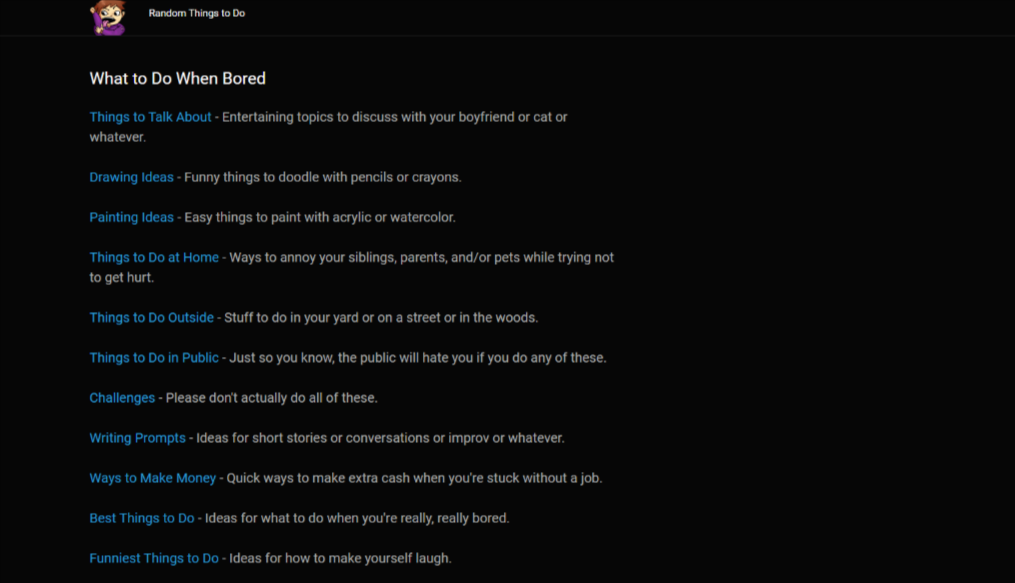The height and width of the screenshot is (583, 1015).
Task: Open the Funniest Things to Do link
Action: click(154, 558)
